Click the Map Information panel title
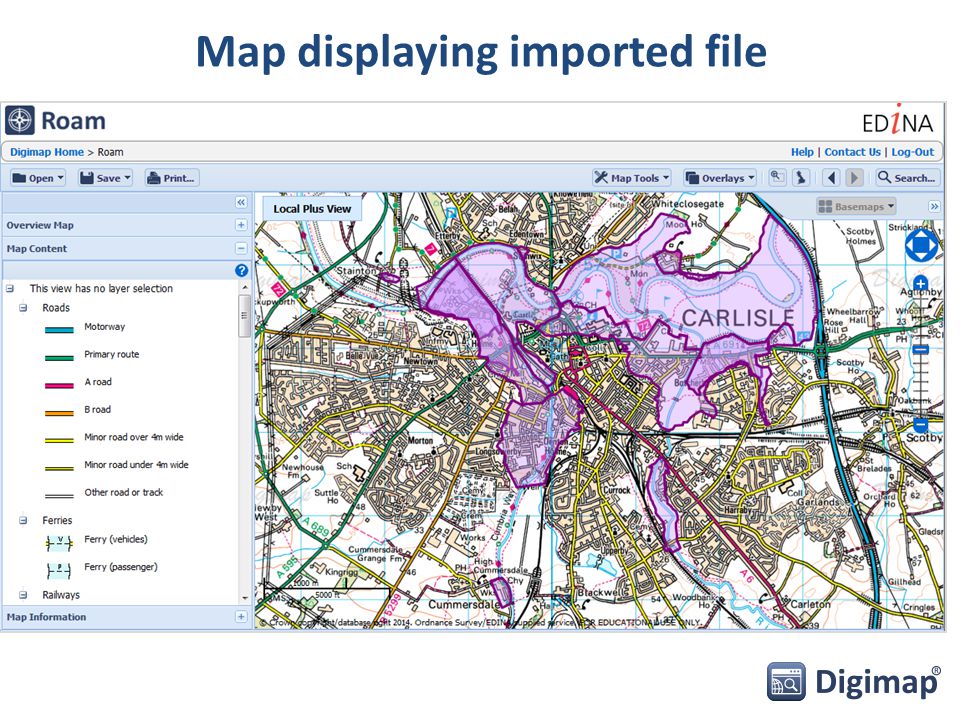 (x=46, y=617)
